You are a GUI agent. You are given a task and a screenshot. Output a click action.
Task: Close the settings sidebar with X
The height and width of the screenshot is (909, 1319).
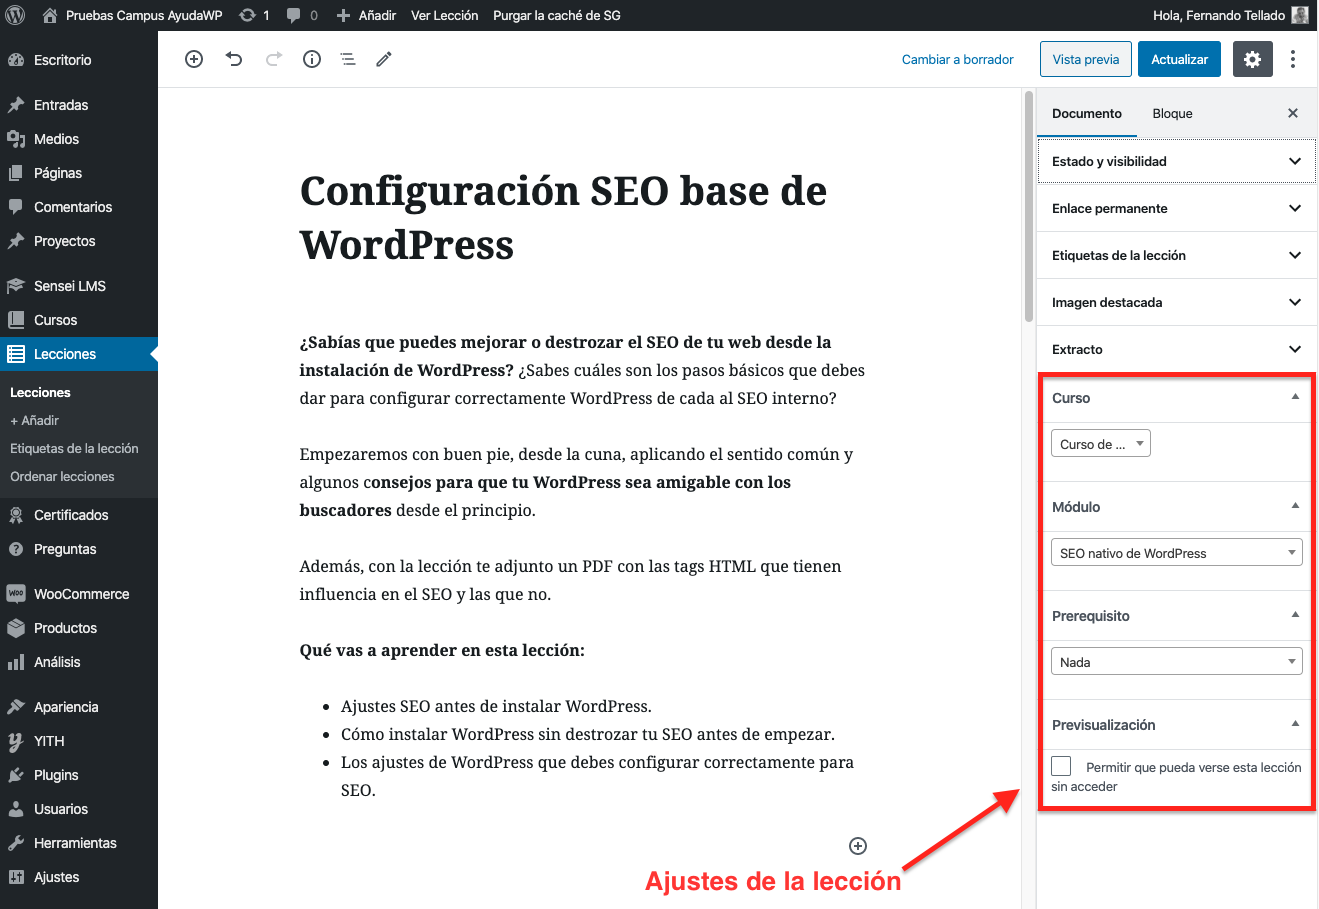[1292, 113]
